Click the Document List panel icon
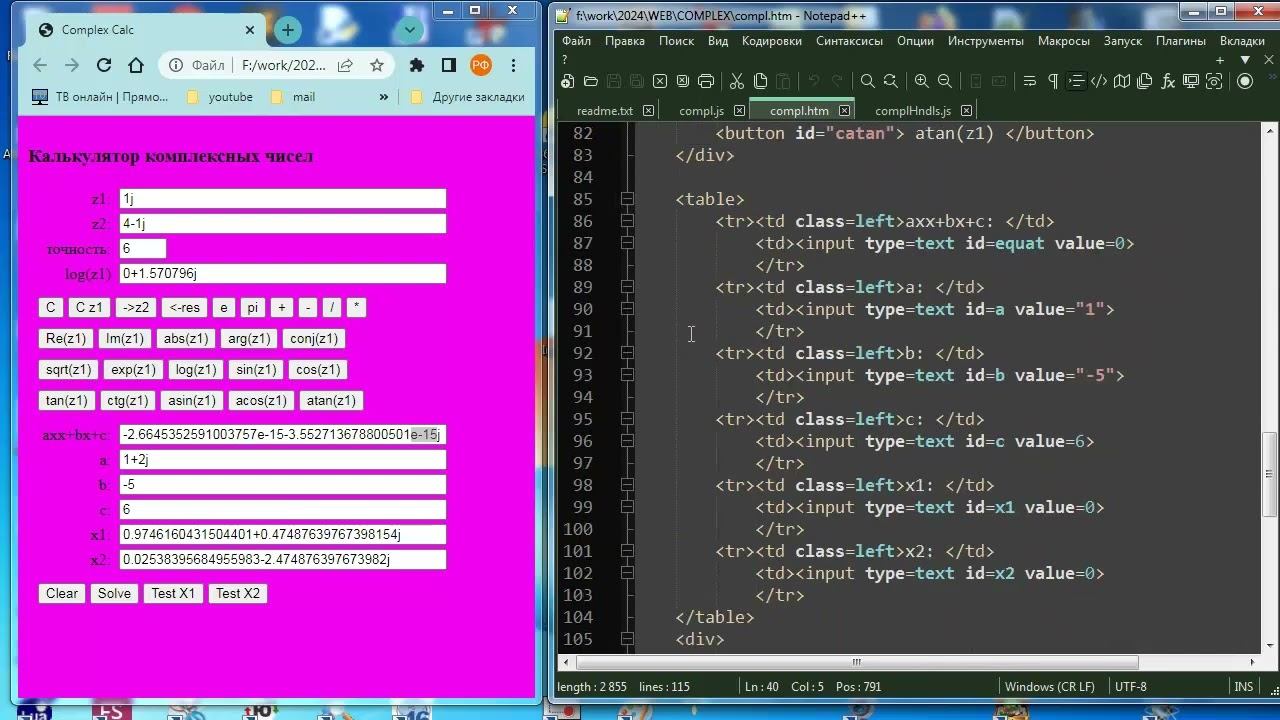The image size is (1280, 720). click(1145, 81)
